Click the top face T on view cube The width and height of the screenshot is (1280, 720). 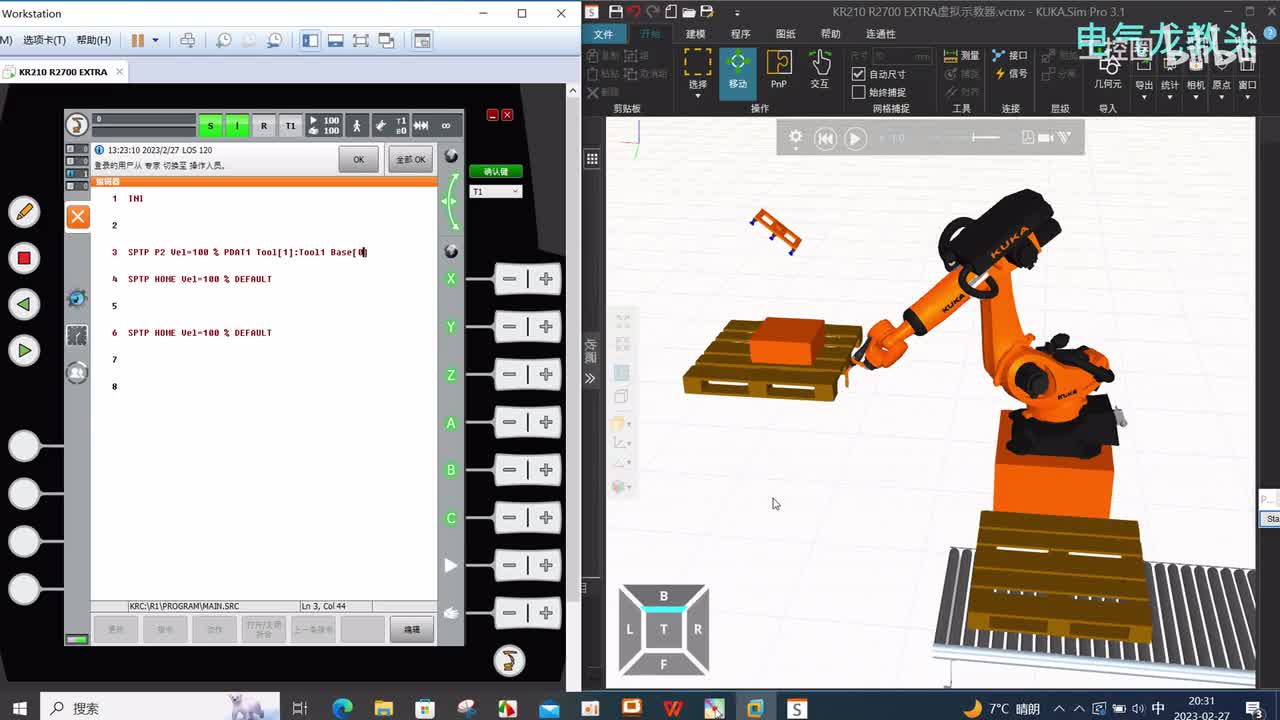point(663,629)
